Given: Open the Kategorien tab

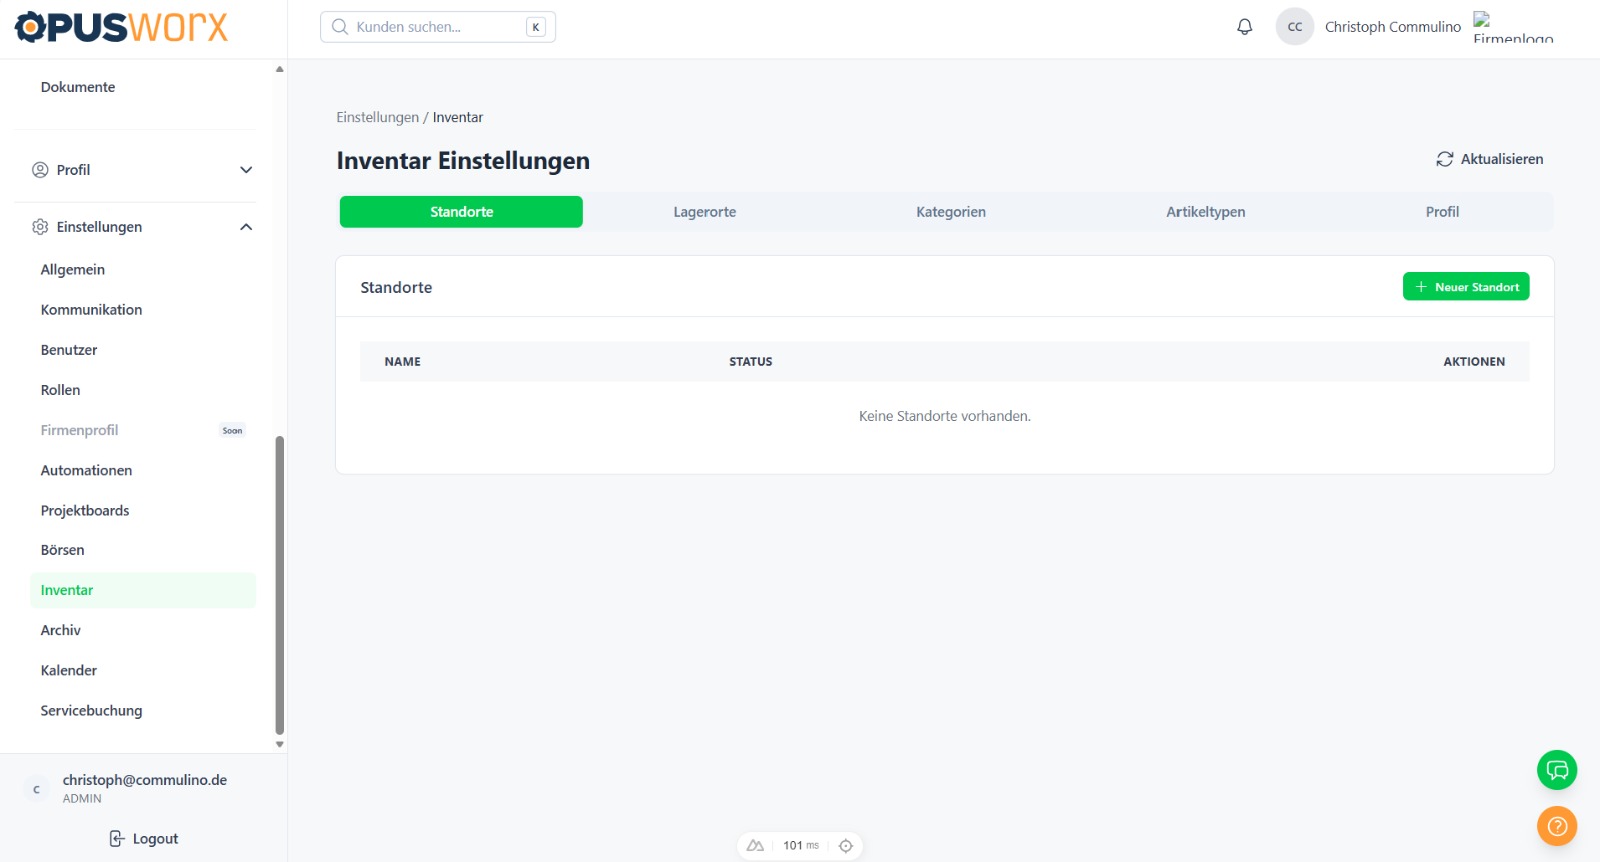Looking at the screenshot, I should [951, 212].
